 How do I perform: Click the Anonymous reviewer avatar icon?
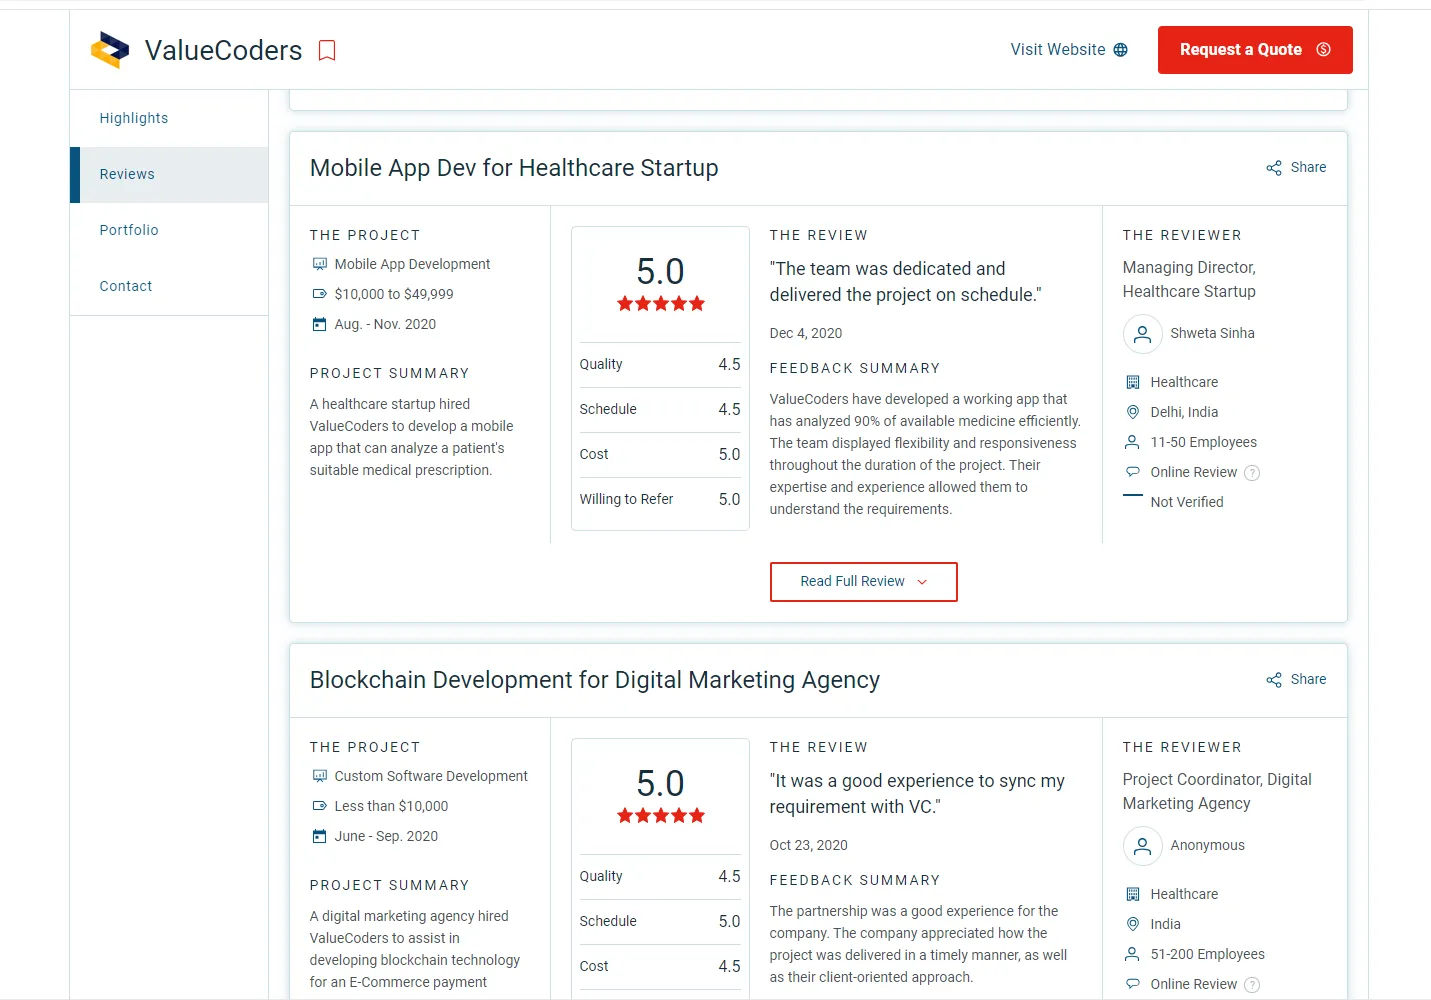pyautogui.click(x=1143, y=846)
